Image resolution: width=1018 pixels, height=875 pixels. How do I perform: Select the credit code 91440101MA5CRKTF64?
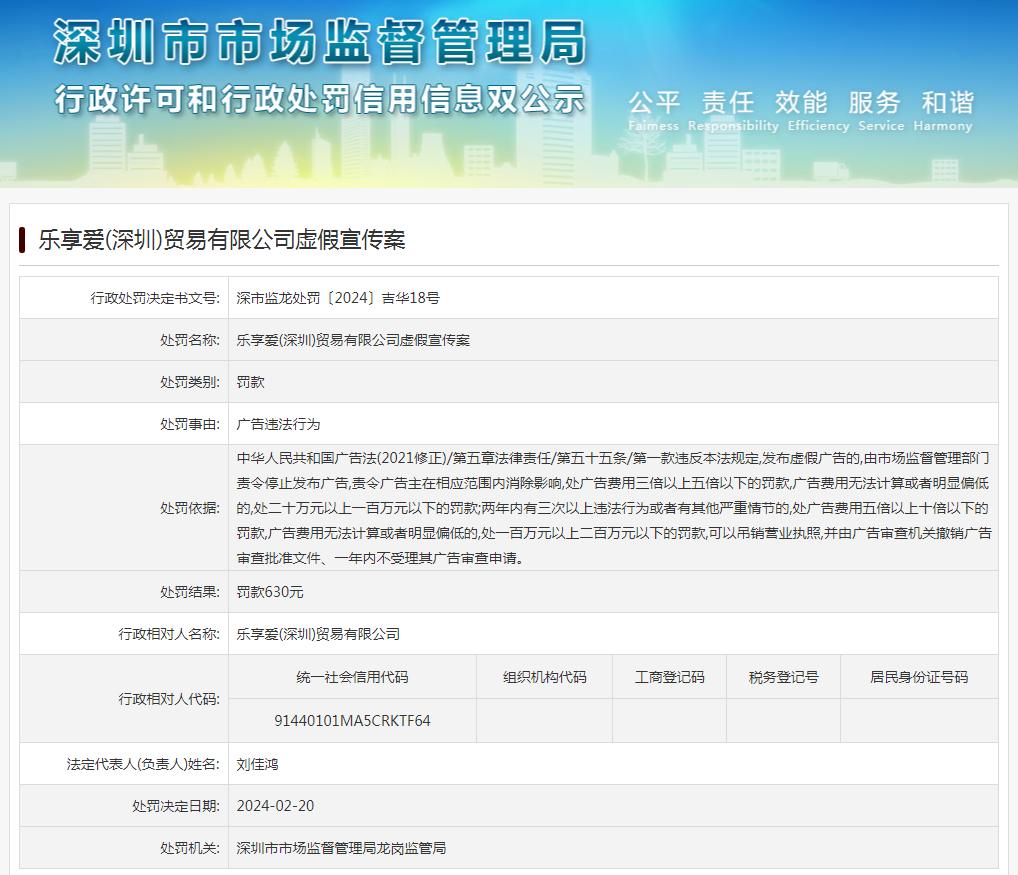(x=352, y=720)
